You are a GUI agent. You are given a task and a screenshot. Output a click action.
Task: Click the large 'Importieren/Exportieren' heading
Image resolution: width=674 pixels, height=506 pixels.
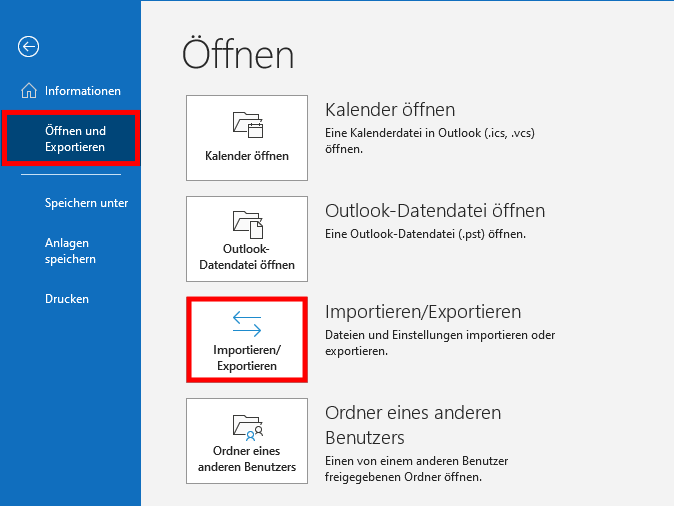click(423, 312)
